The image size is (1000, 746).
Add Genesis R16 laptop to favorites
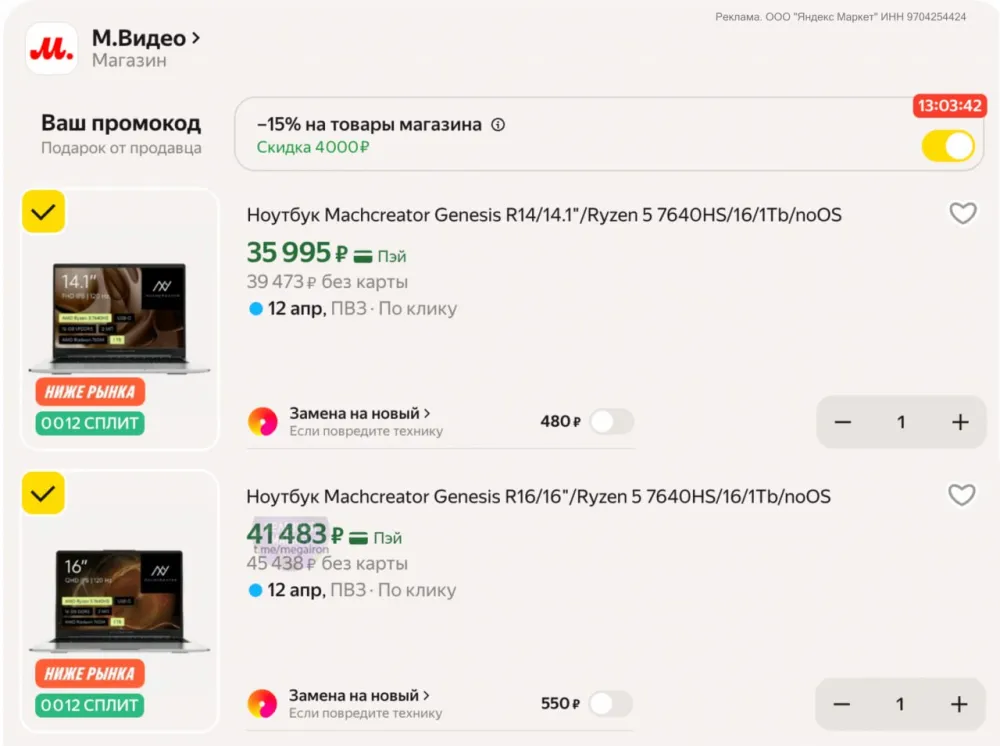(x=961, y=495)
